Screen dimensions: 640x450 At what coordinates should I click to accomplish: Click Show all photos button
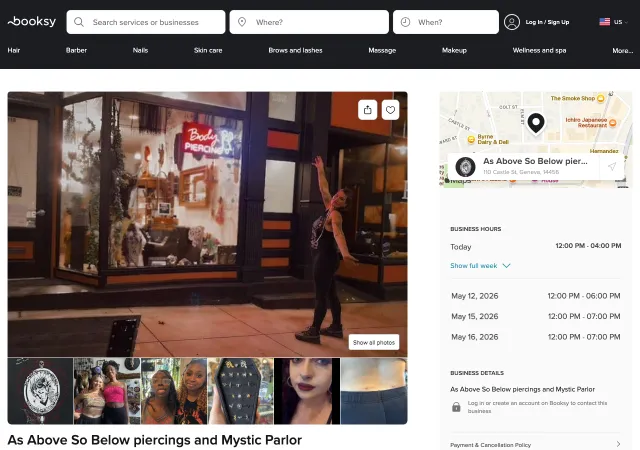pos(374,342)
